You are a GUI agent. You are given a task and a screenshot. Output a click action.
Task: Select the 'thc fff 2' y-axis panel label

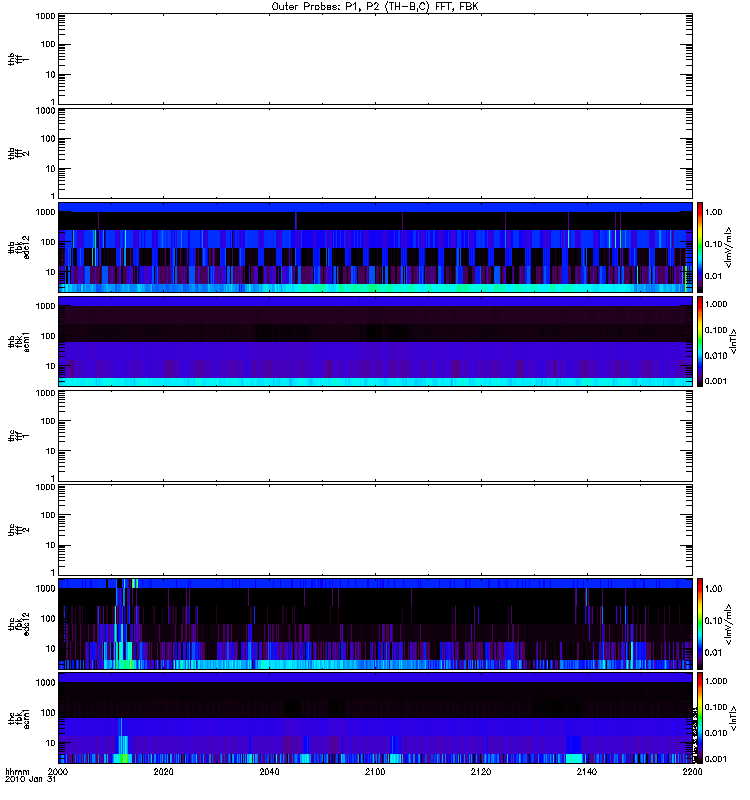tap(18, 530)
